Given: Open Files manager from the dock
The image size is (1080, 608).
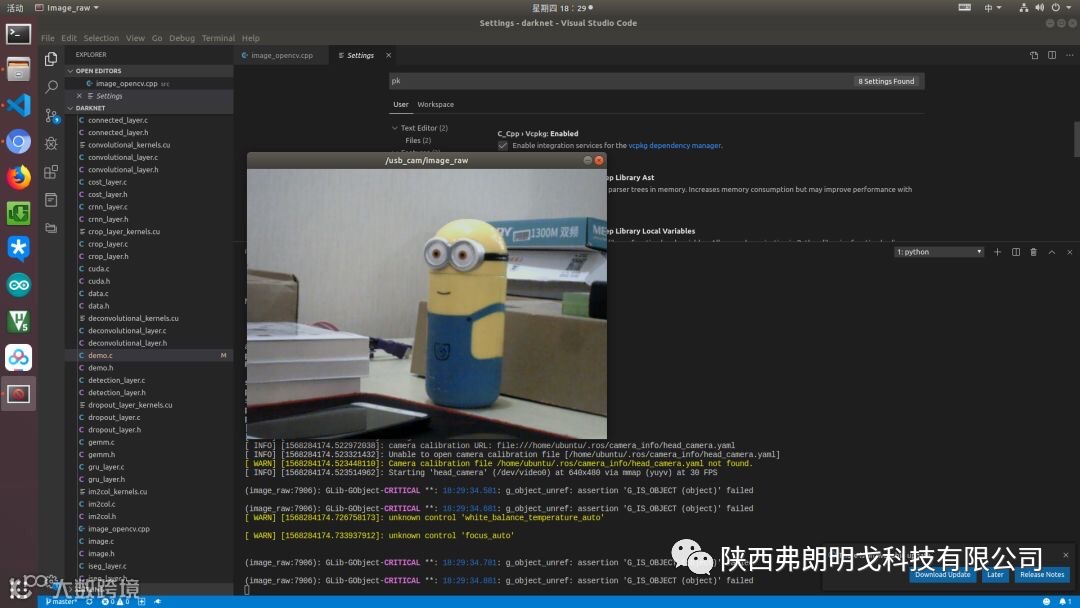Looking at the screenshot, I should point(19,69).
